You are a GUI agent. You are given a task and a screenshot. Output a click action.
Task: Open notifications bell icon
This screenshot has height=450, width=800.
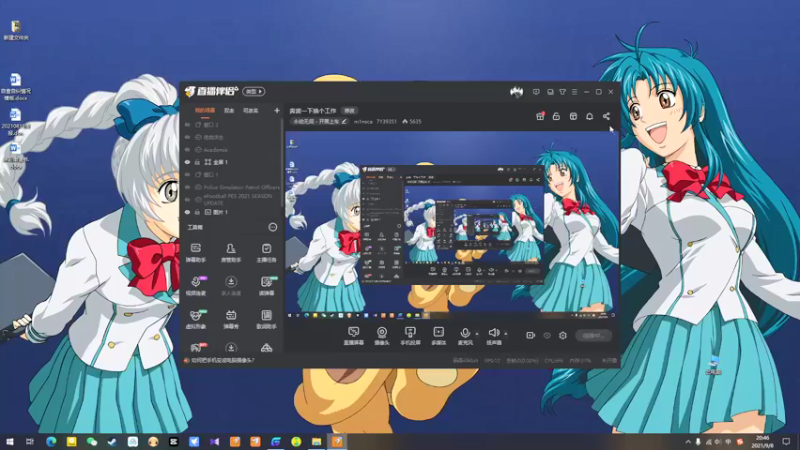(589, 116)
